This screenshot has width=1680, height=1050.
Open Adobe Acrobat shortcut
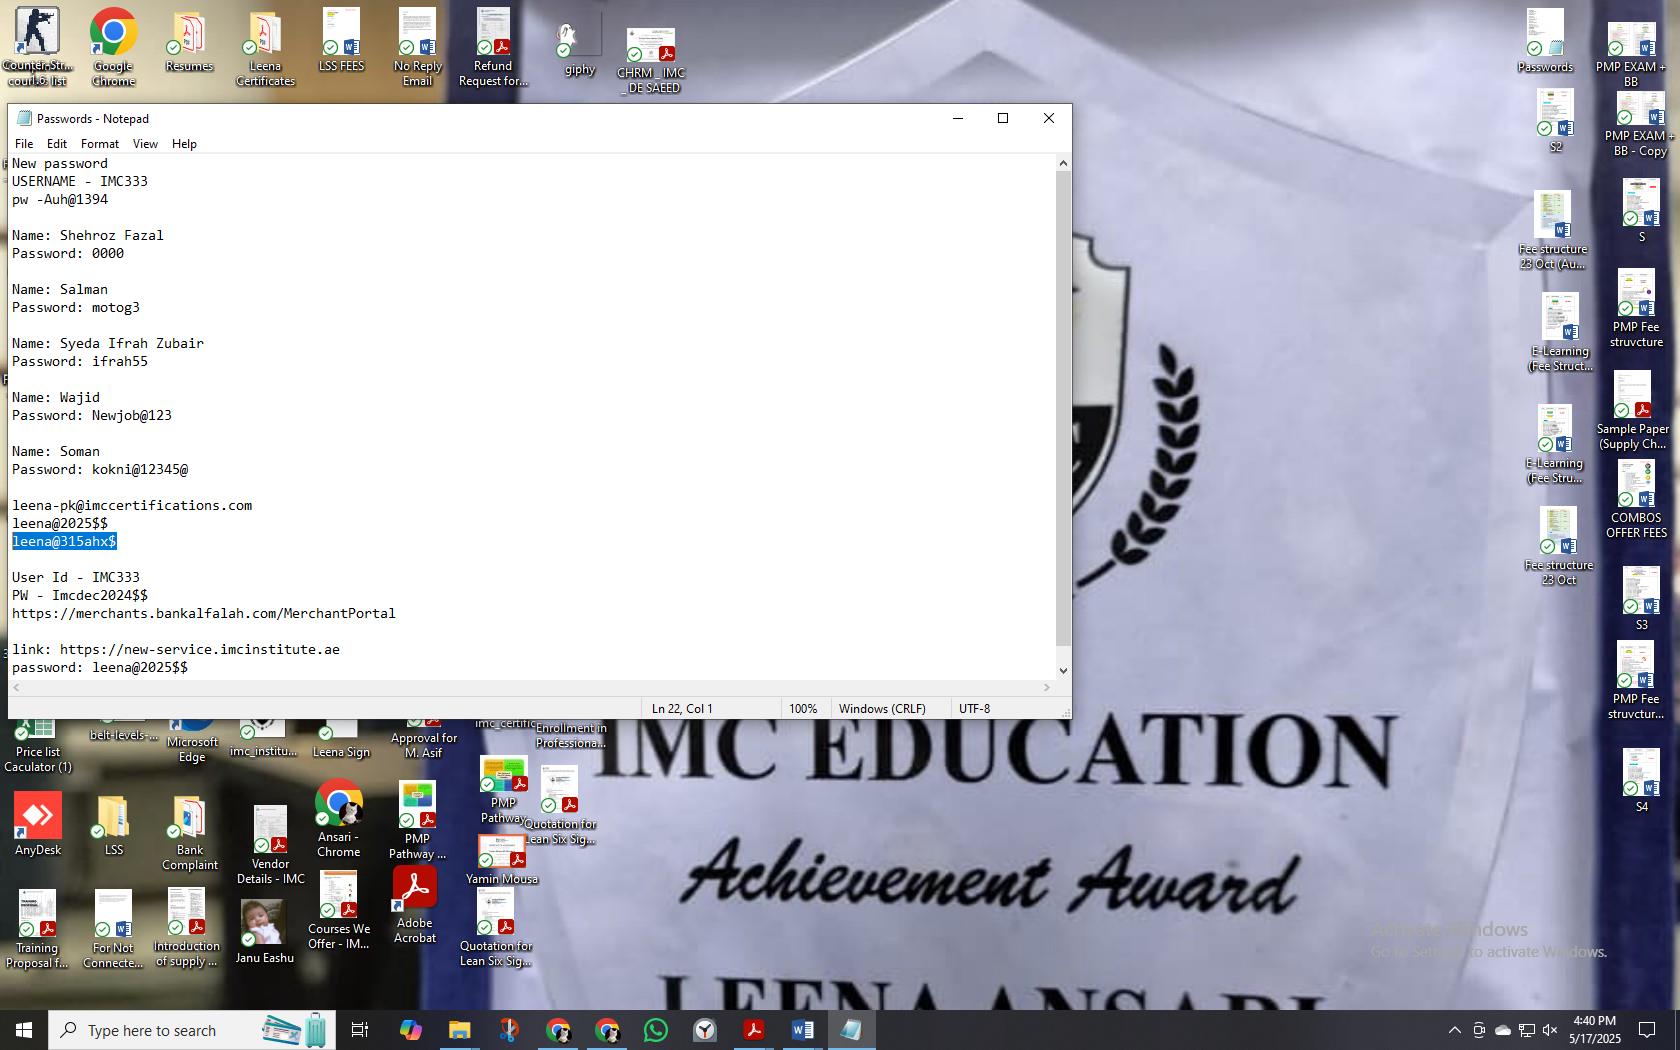pyautogui.click(x=414, y=905)
